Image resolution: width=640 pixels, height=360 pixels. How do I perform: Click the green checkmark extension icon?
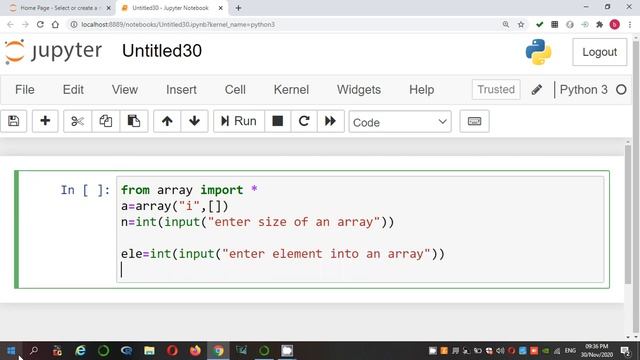[x=540, y=24]
